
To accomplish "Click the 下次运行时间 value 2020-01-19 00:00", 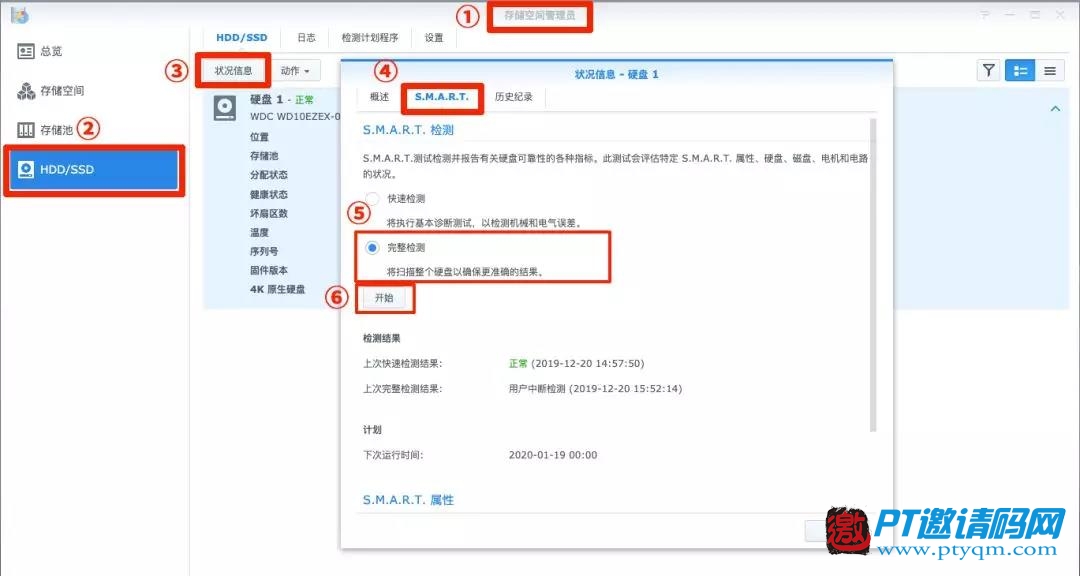I will pos(553,455).
